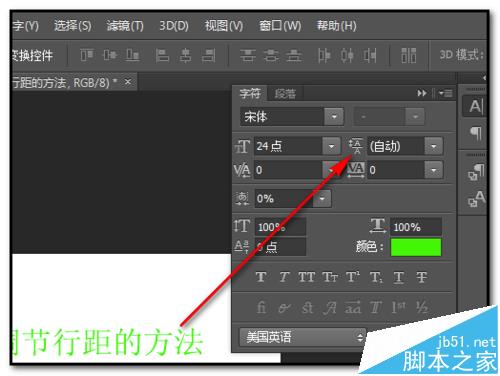500x376 pixels.
Task: Click the baseline shift 点 field
Action: pyautogui.click(x=280, y=247)
